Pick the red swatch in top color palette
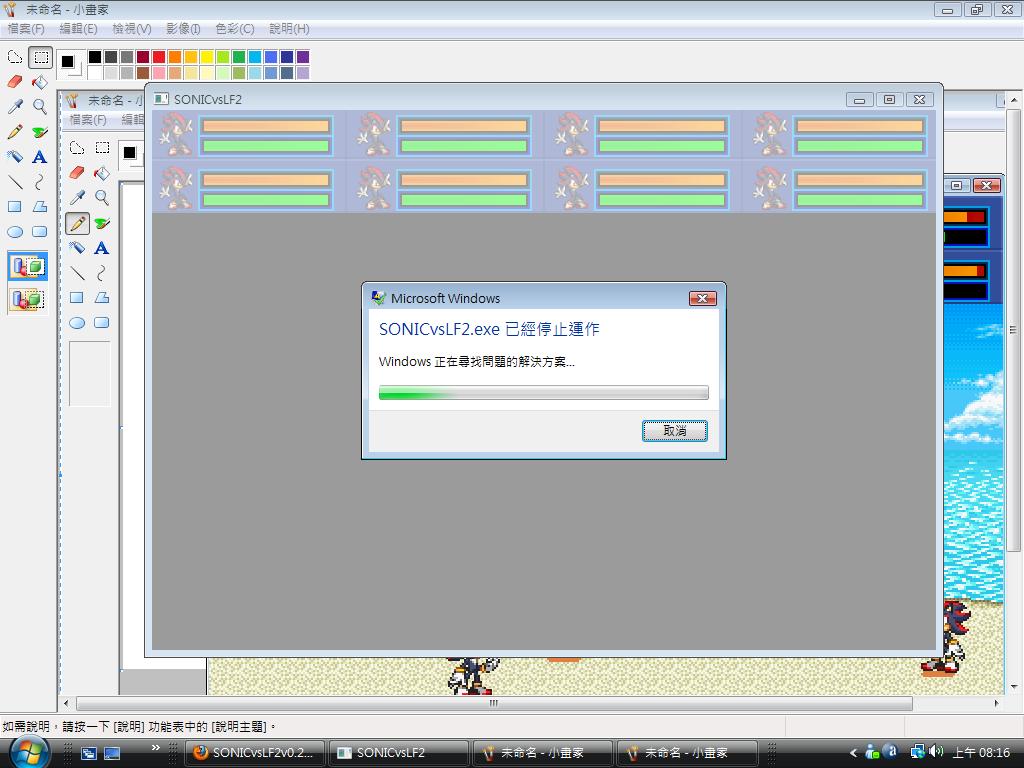The image size is (1024, 768). coord(159,57)
